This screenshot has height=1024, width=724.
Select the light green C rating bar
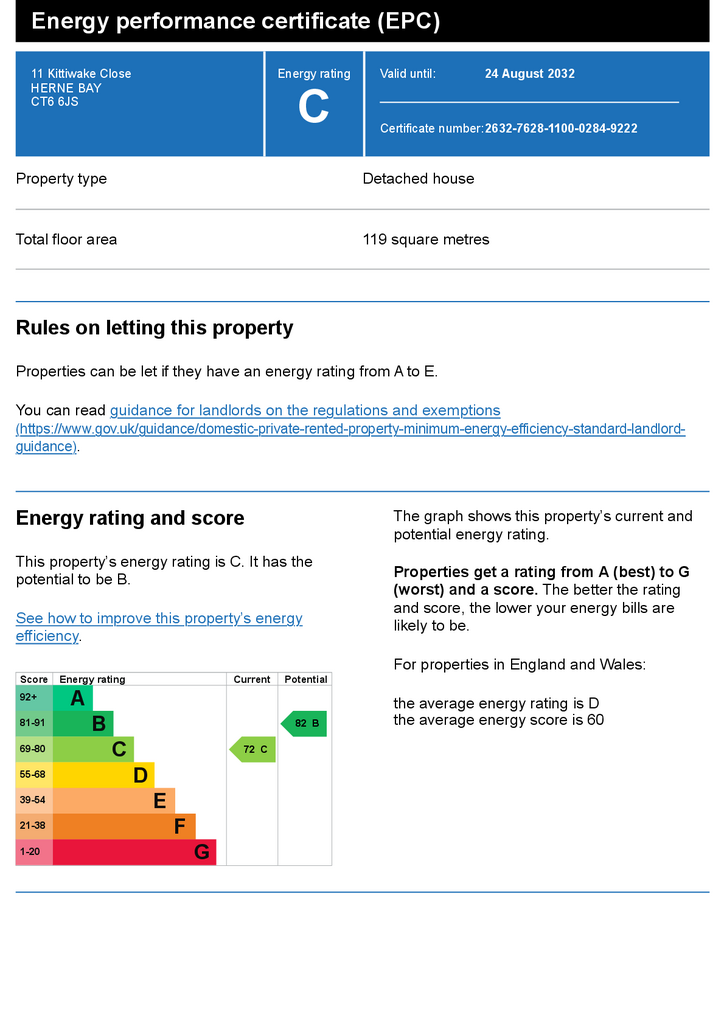pos(93,749)
